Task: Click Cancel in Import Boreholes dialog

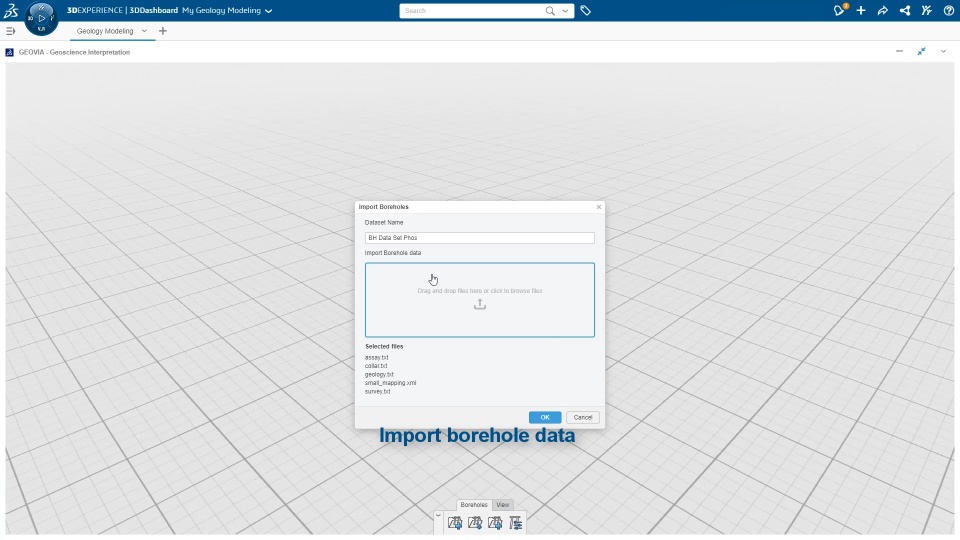Action: point(583,418)
